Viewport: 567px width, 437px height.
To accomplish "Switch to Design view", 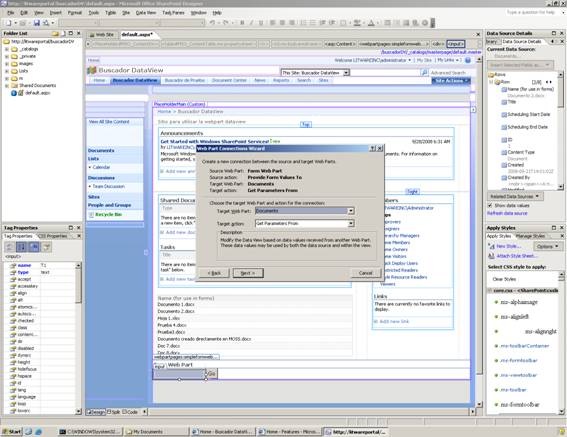I will tap(95, 412).
